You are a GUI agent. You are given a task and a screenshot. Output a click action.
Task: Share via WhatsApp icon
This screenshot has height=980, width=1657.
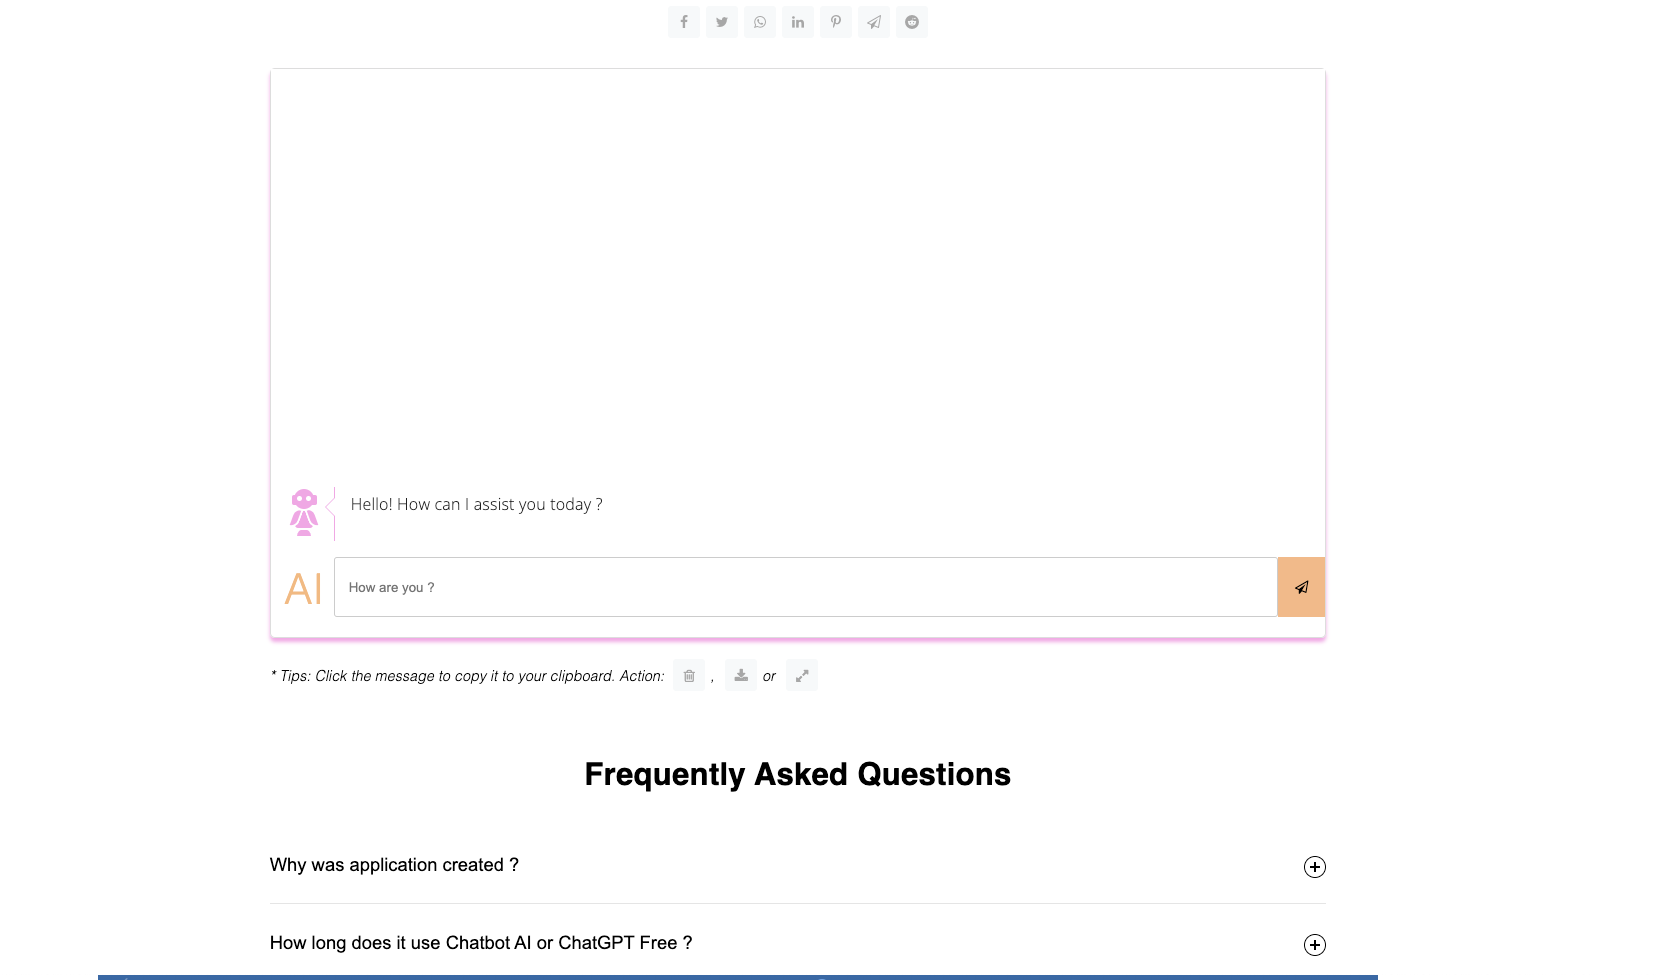click(x=760, y=22)
